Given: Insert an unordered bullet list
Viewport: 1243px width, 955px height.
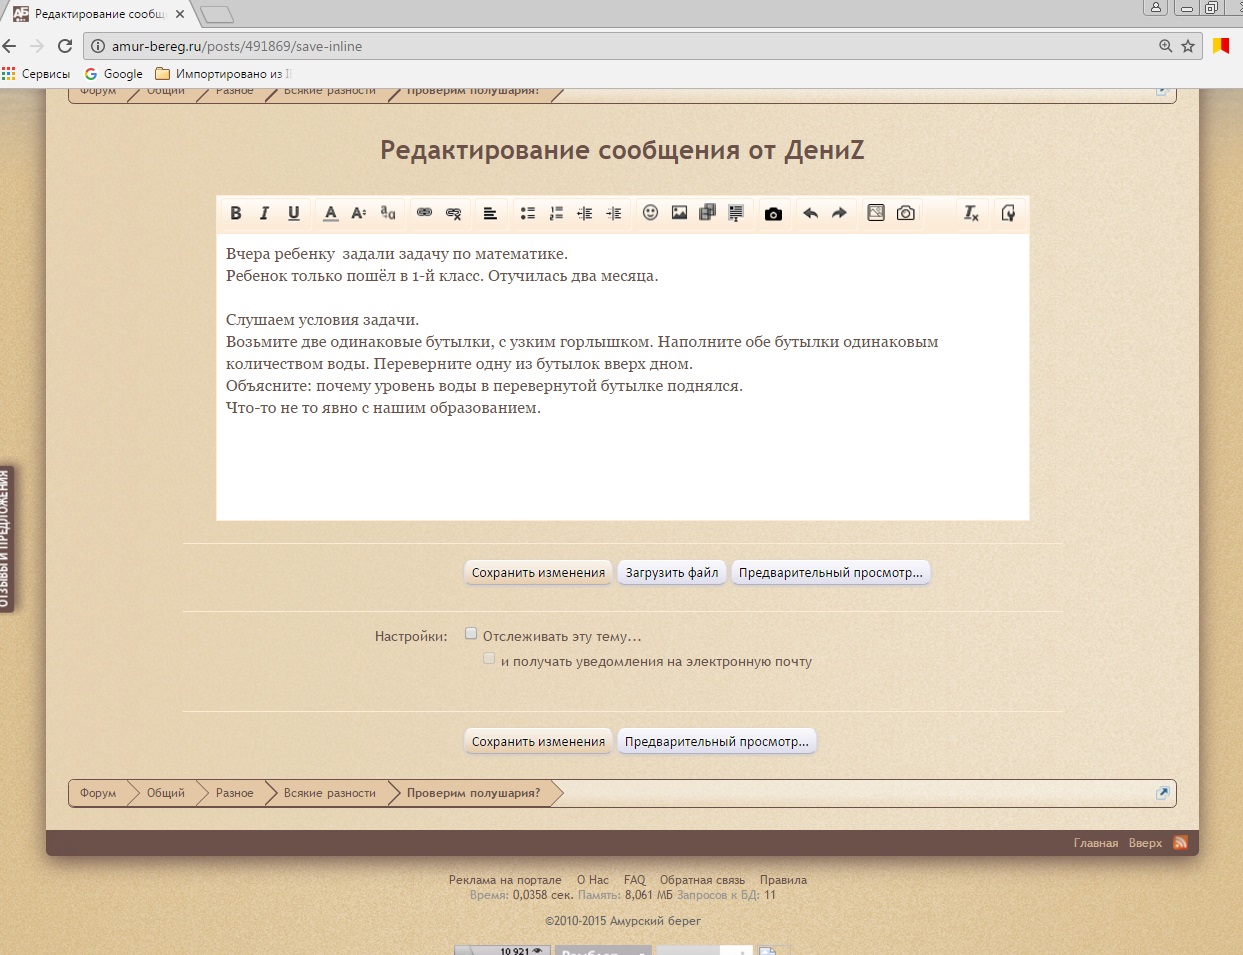Looking at the screenshot, I should (527, 213).
